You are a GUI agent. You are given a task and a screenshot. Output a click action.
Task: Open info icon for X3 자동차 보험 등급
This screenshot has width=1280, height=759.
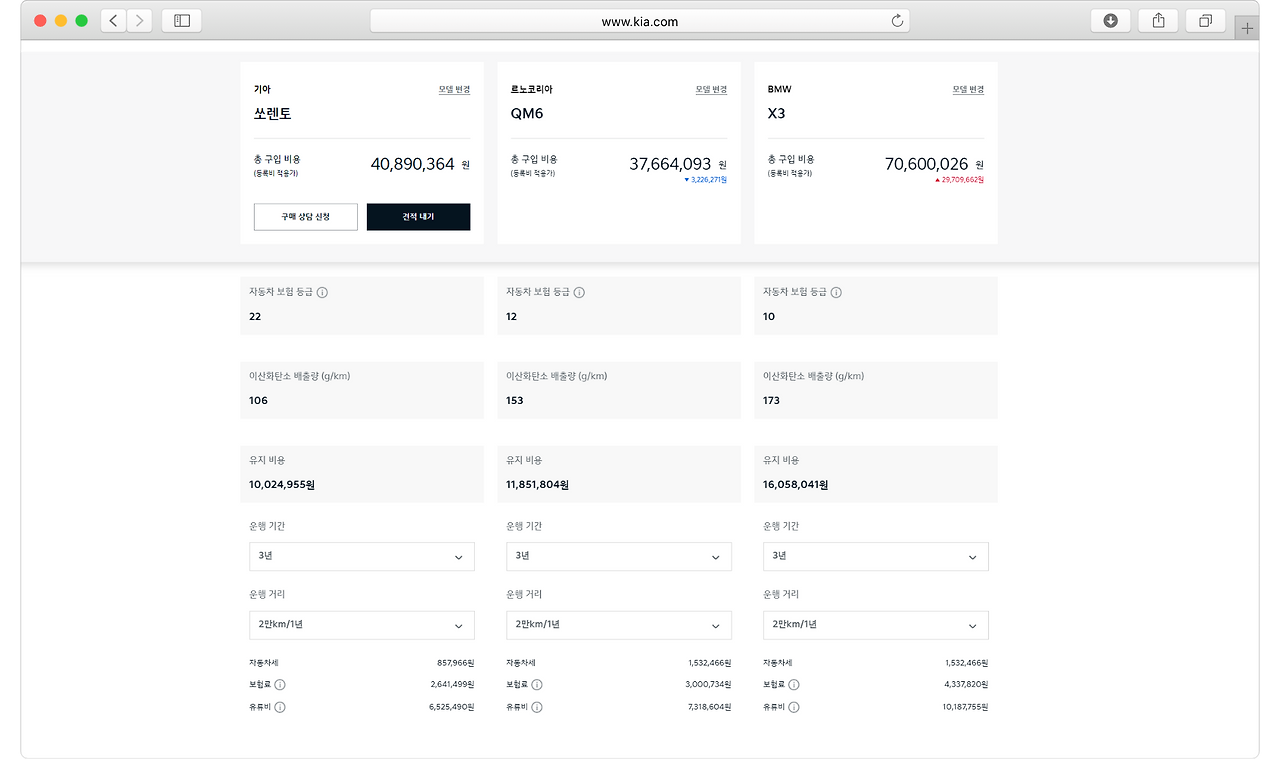pos(836,293)
